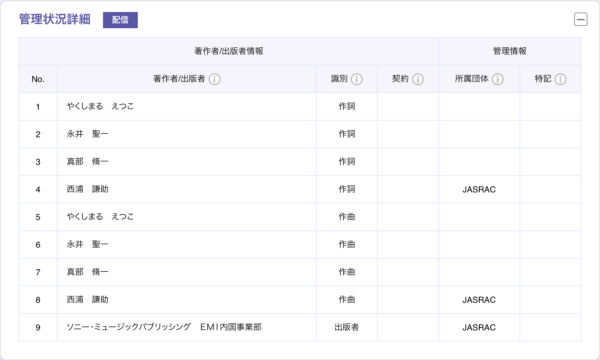Click JASRAC in row 4
The width and height of the screenshot is (600, 360).
click(x=479, y=189)
